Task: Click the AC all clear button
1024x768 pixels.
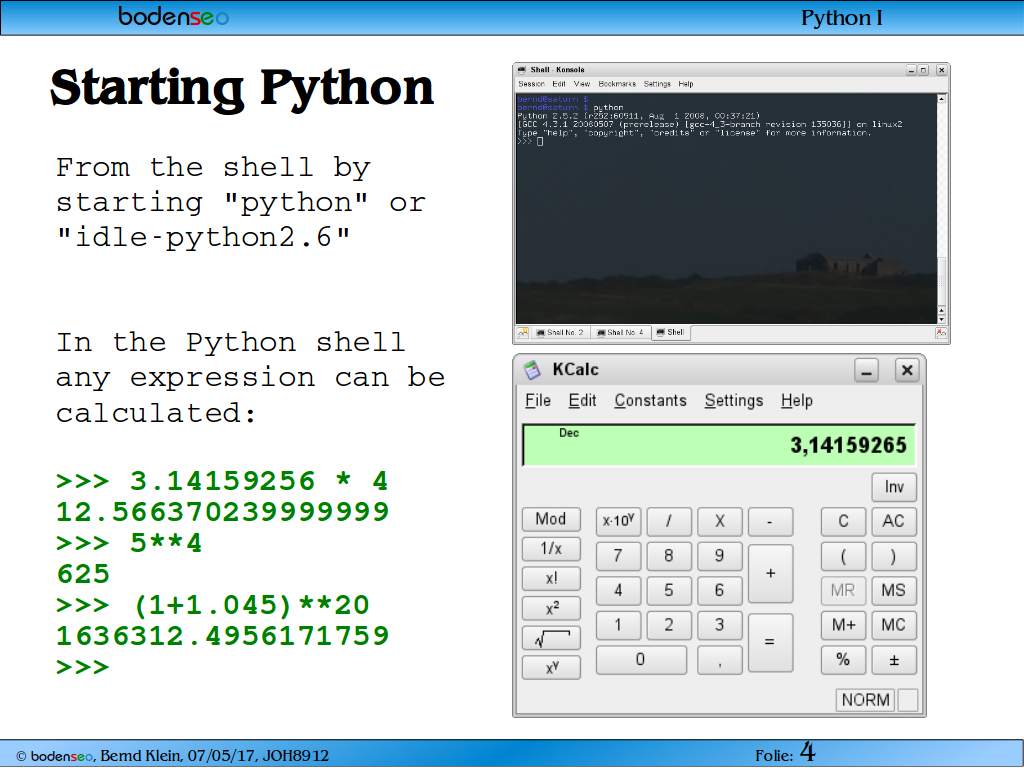Action: coord(894,521)
